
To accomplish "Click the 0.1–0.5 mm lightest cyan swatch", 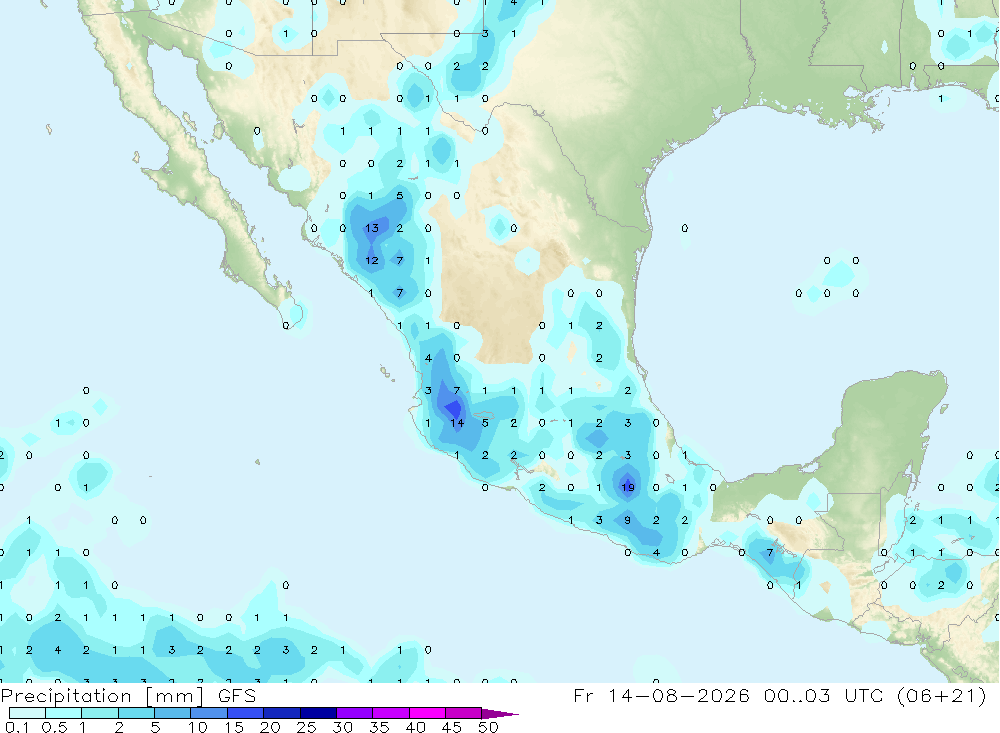I will tap(27, 713).
